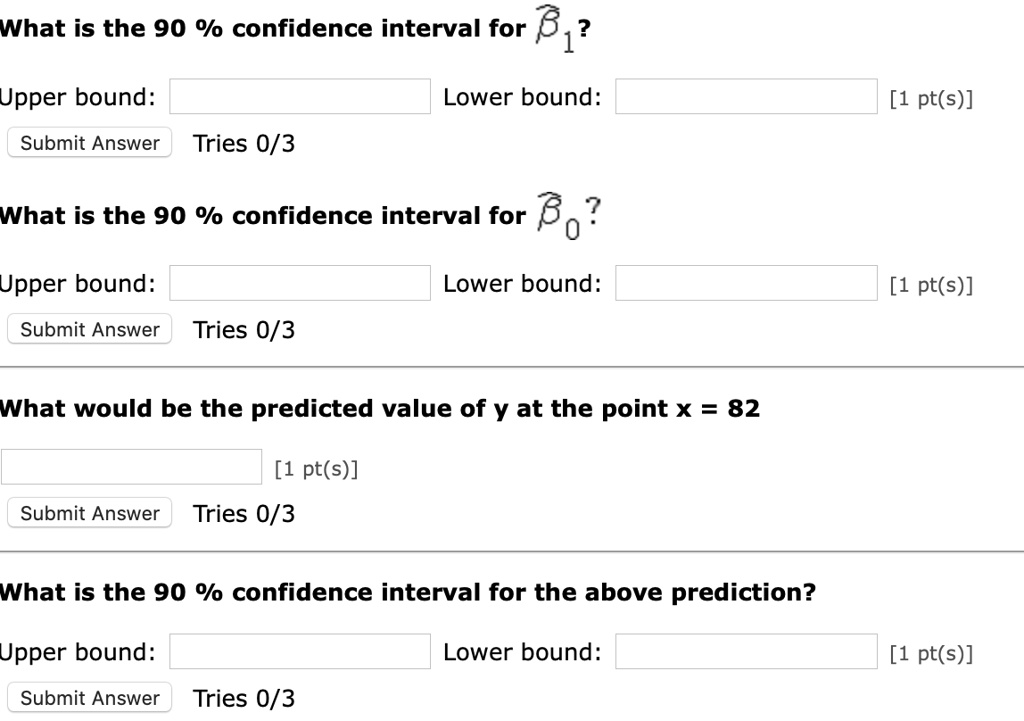Viewport: 1024px width, 721px height.
Task: Focus the Upper bound field for β0 interval
Action: (300, 283)
